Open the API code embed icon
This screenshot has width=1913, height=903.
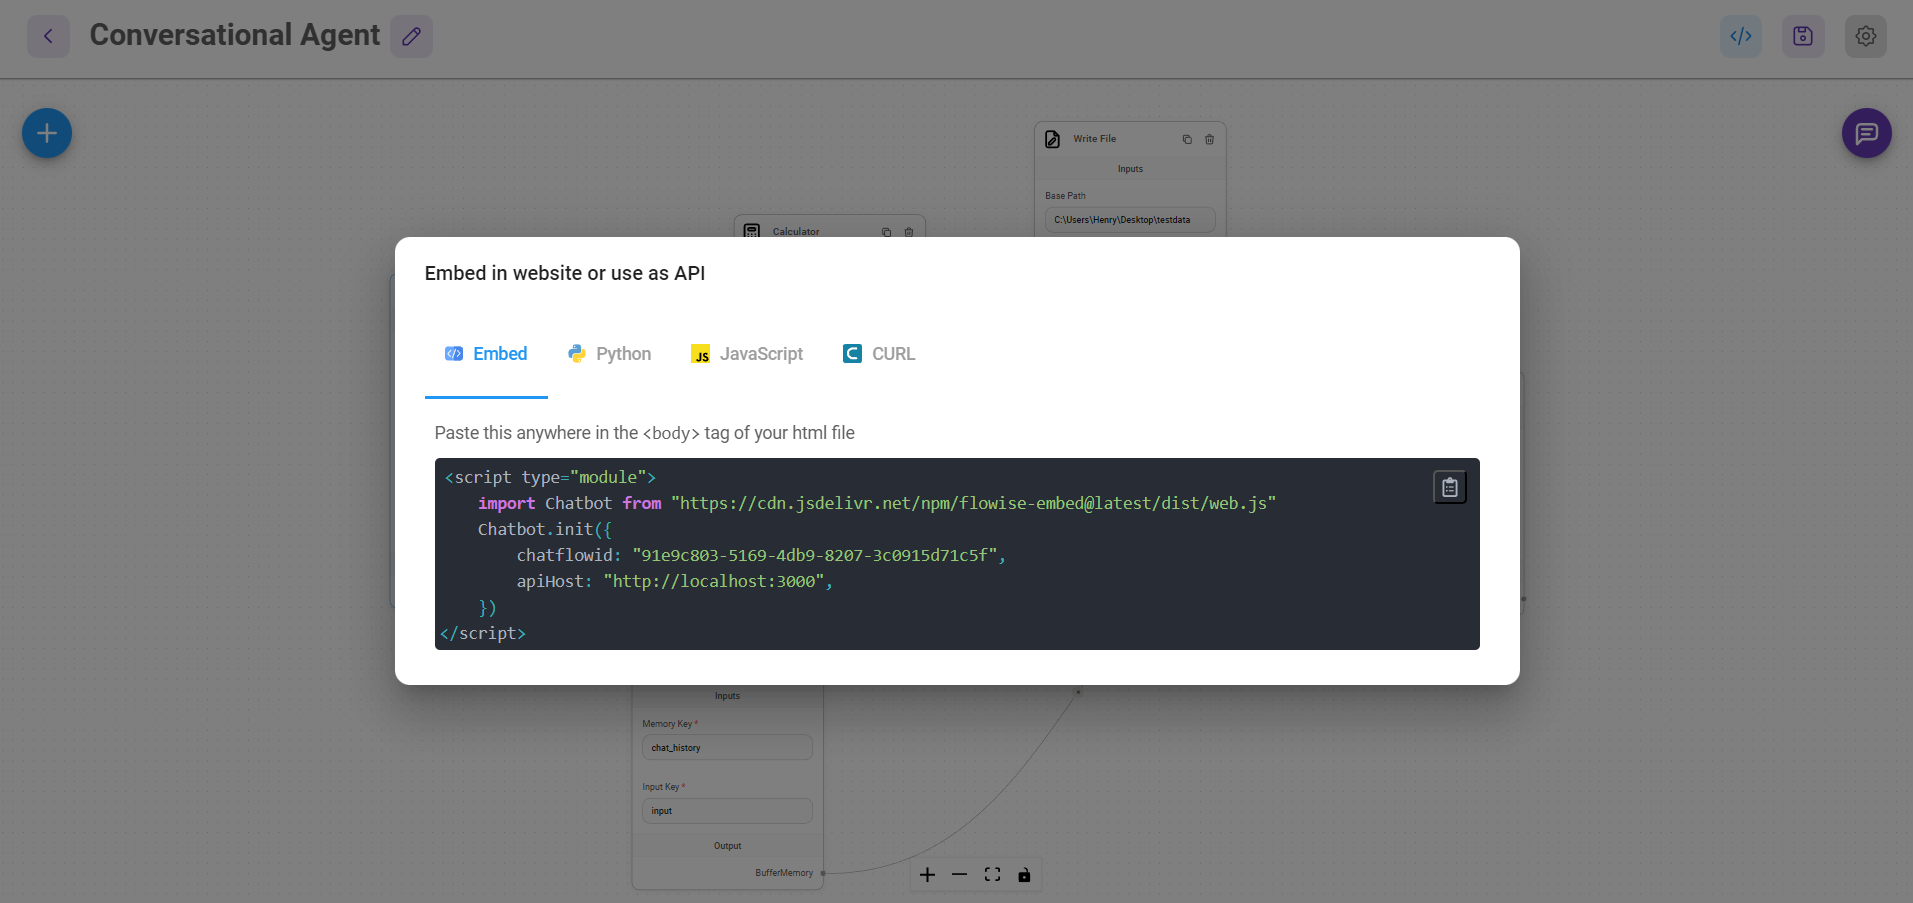tap(1740, 37)
